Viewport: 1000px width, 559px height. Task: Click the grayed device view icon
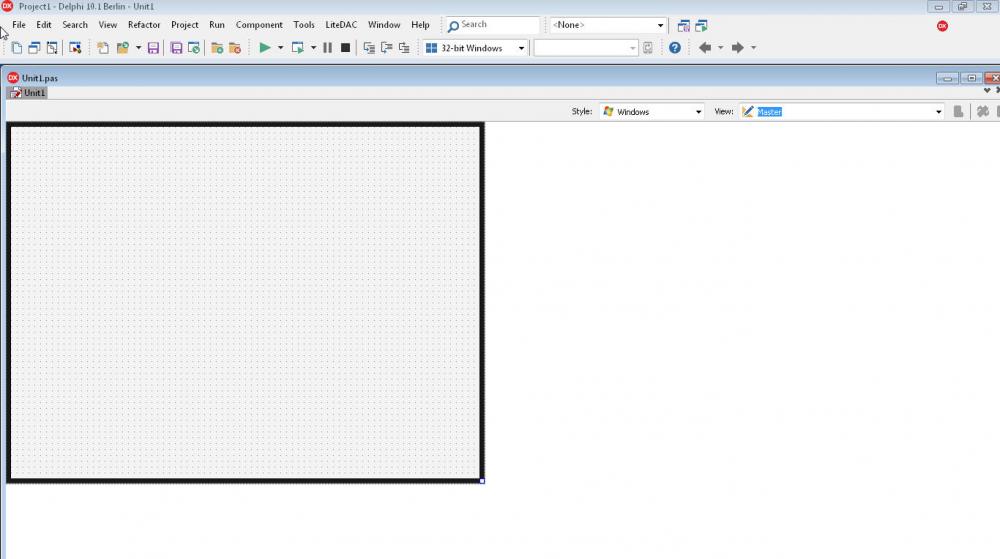[958, 112]
